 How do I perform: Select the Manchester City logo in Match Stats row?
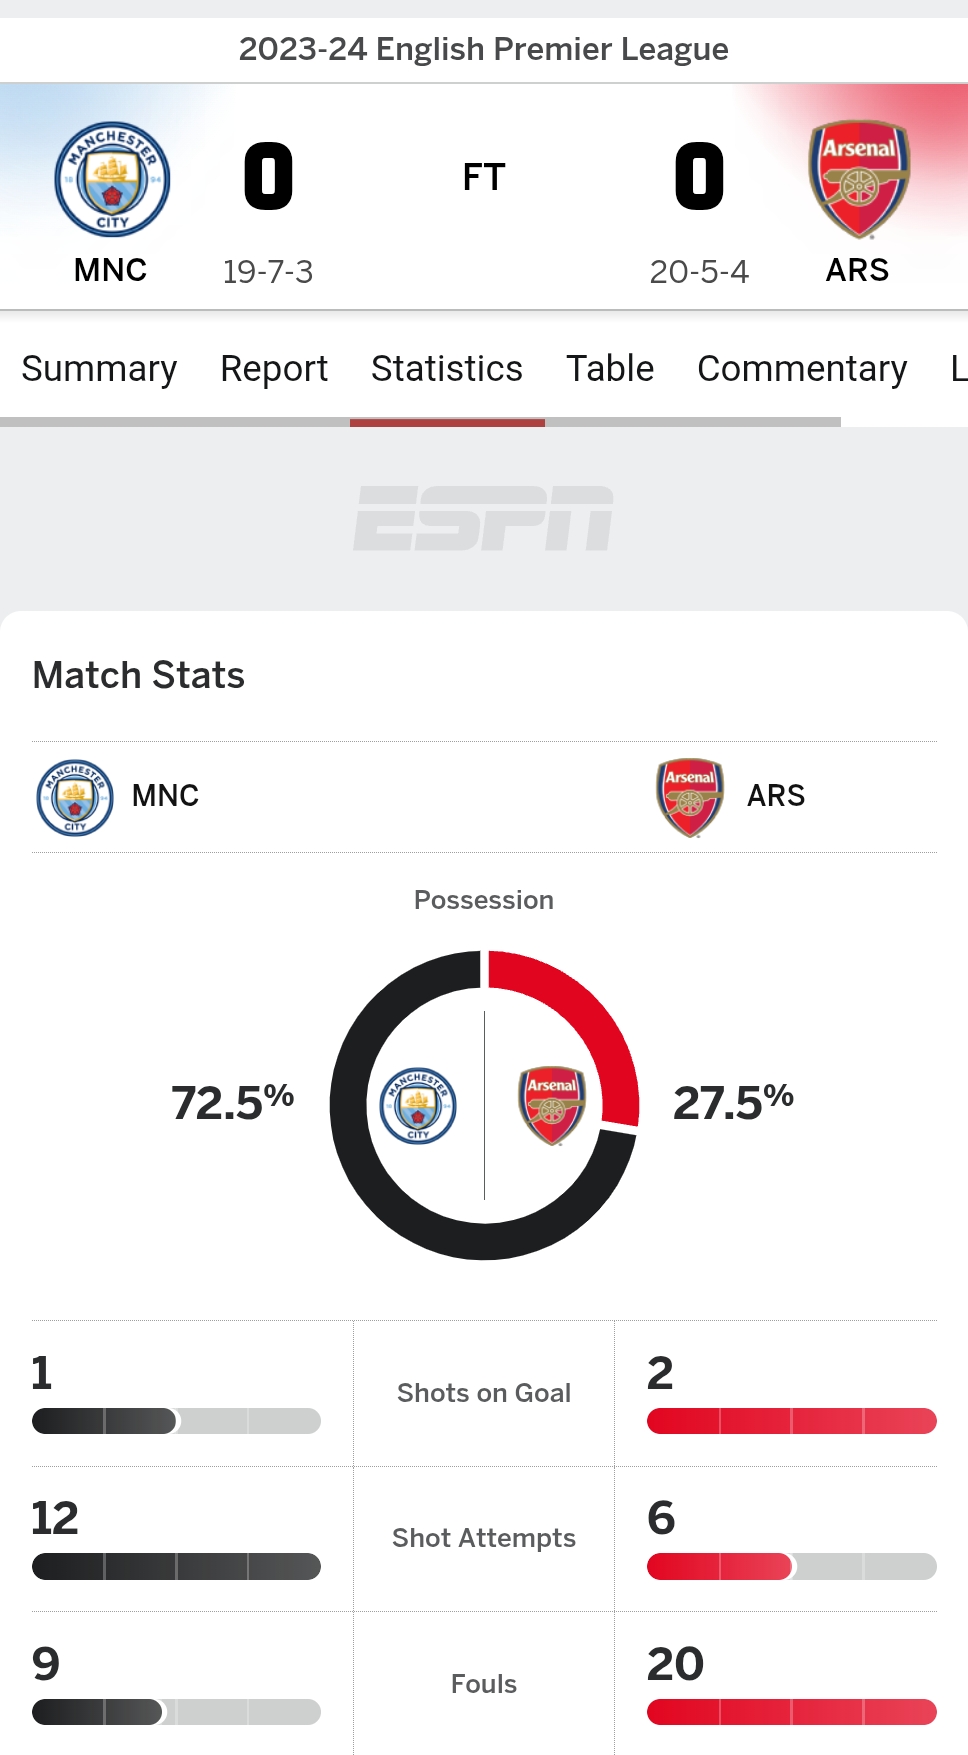[x=75, y=797]
